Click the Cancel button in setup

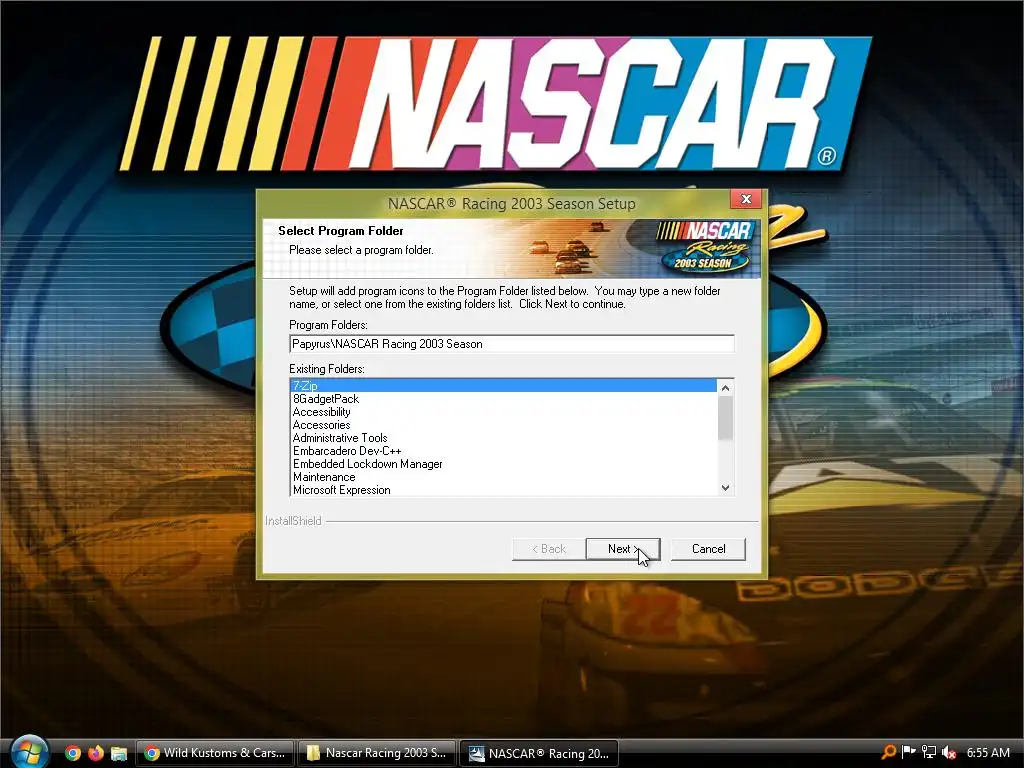[x=708, y=549]
